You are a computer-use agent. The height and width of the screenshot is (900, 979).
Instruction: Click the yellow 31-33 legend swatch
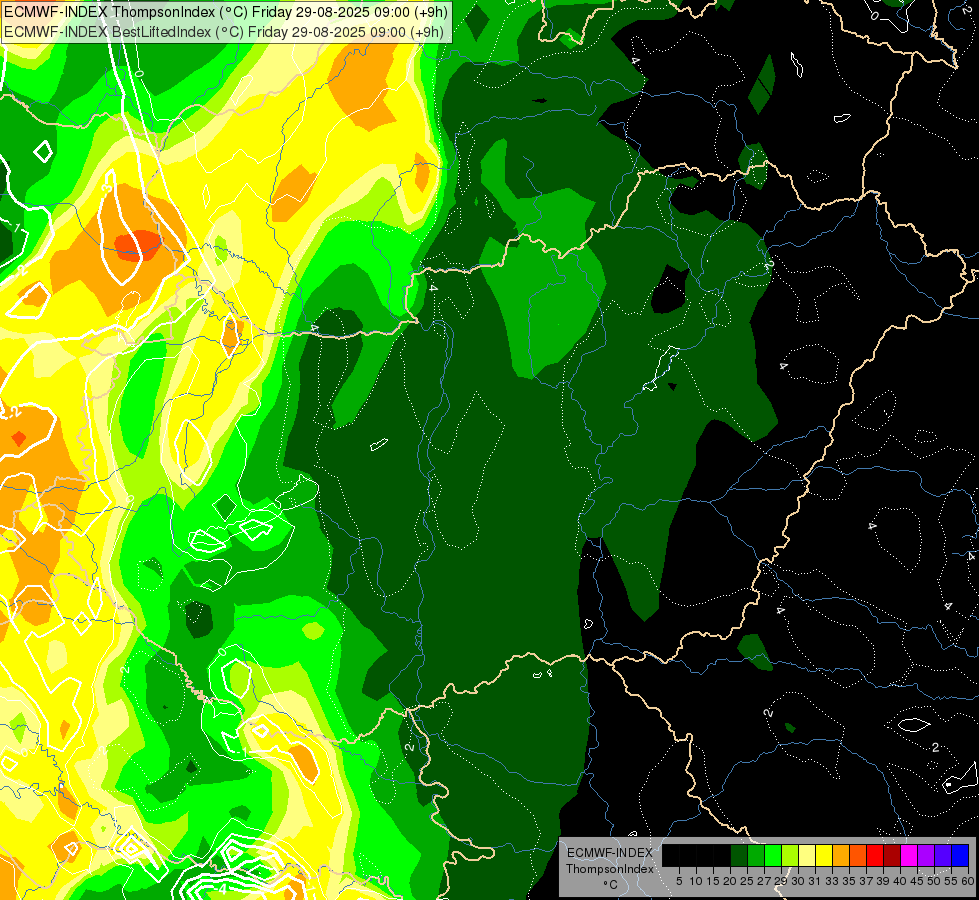824,856
